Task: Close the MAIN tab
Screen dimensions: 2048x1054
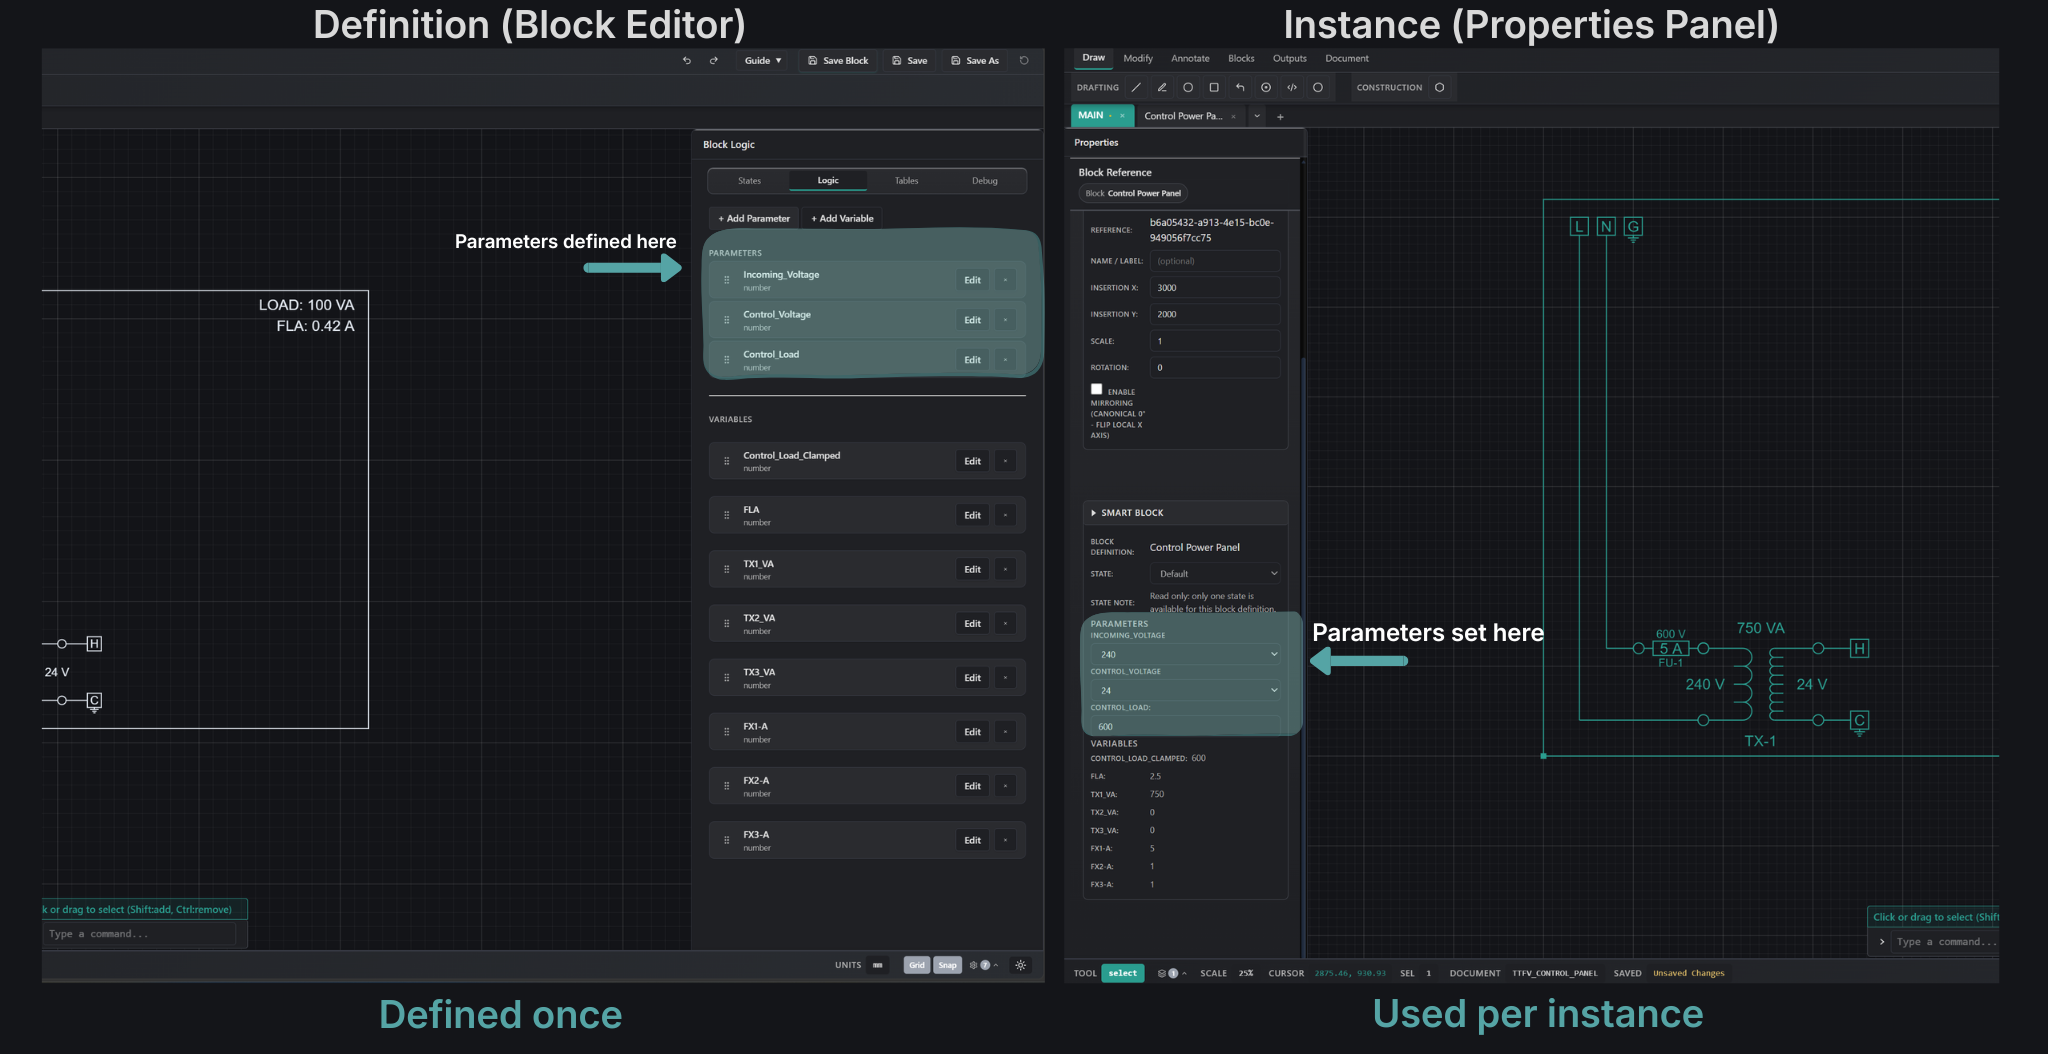Action: [1122, 116]
